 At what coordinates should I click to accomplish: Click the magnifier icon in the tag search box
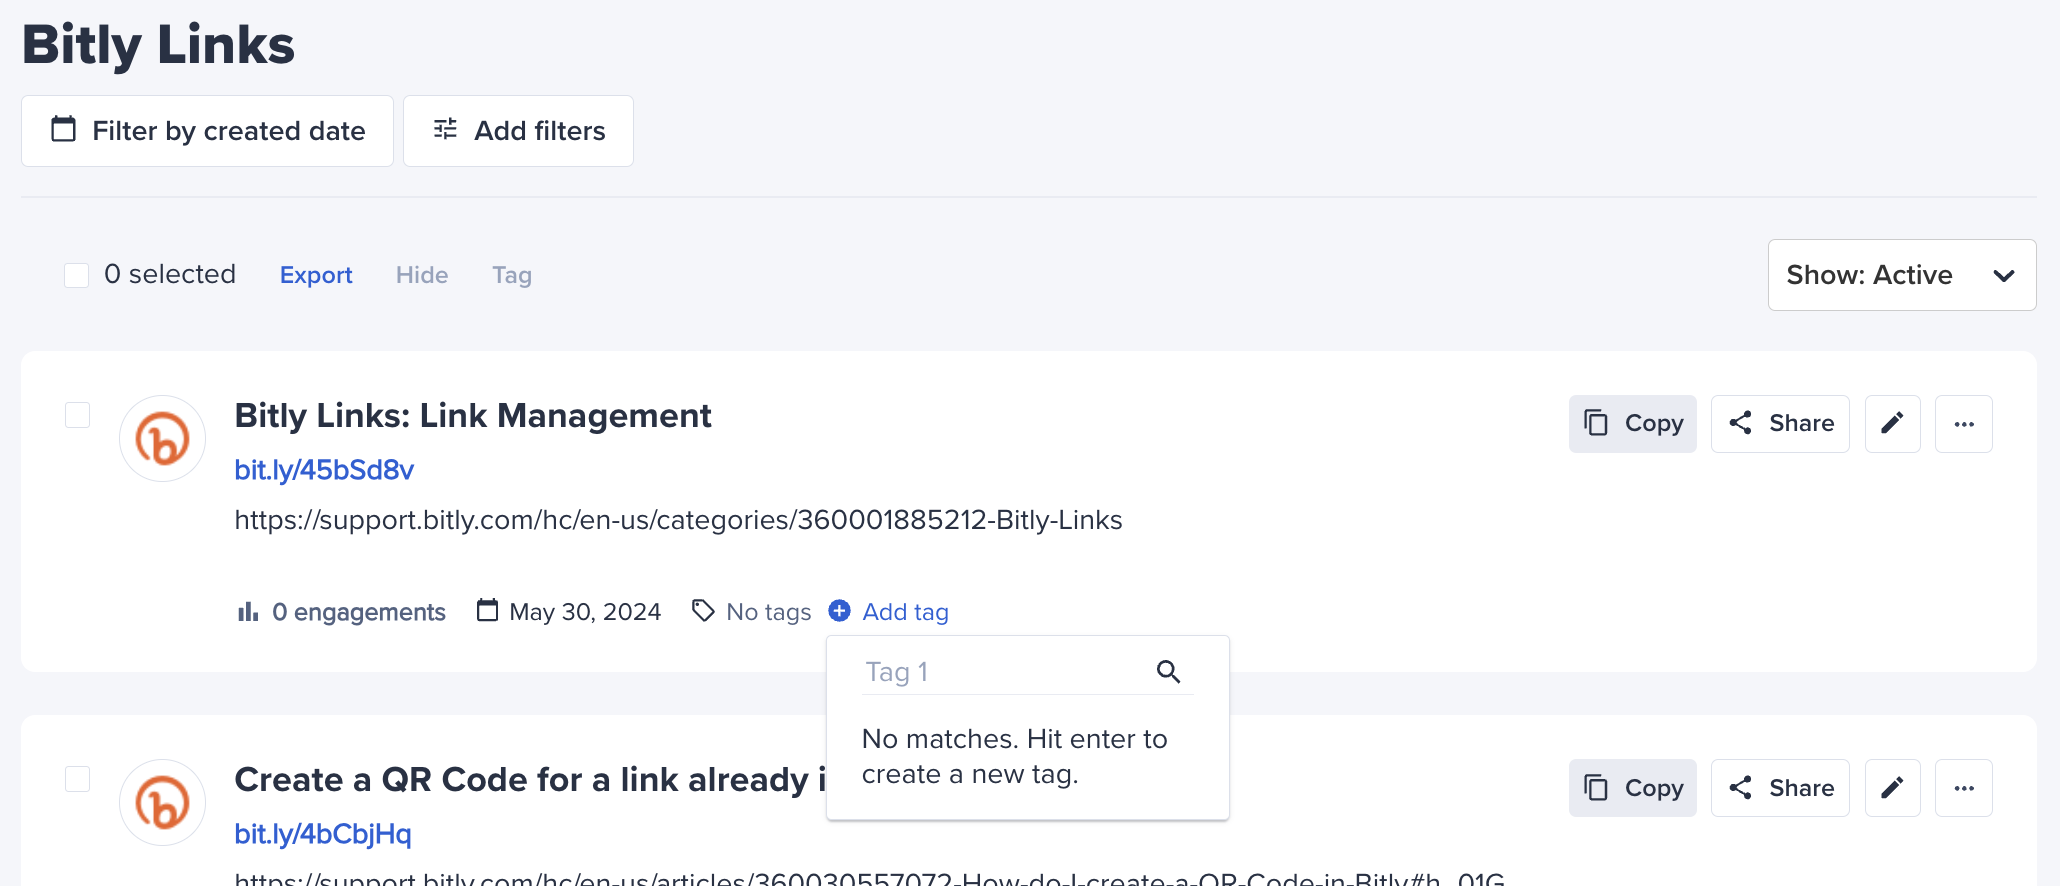1169,672
